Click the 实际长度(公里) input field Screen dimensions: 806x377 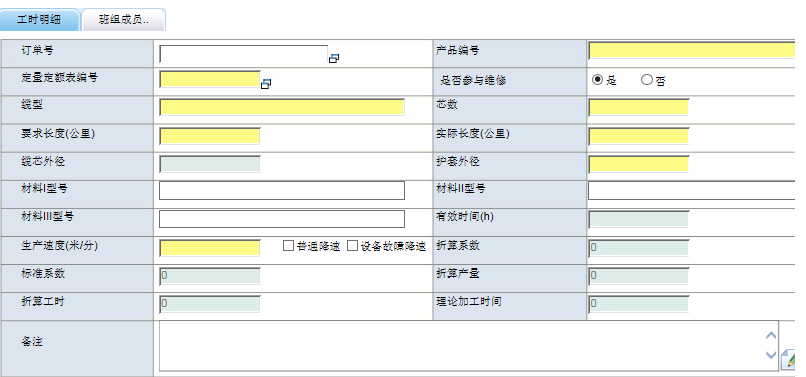(x=638, y=136)
